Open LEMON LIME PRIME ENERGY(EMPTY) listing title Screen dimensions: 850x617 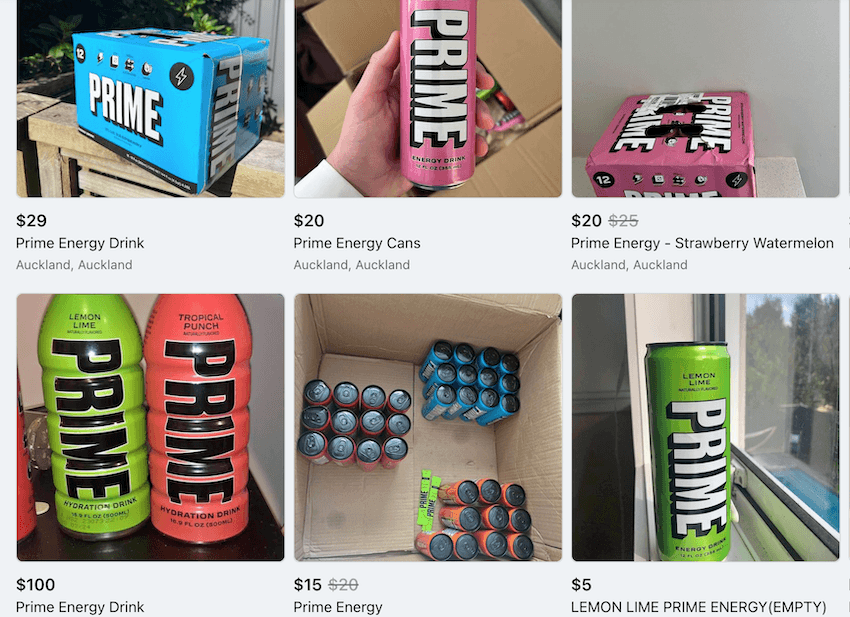(x=698, y=607)
